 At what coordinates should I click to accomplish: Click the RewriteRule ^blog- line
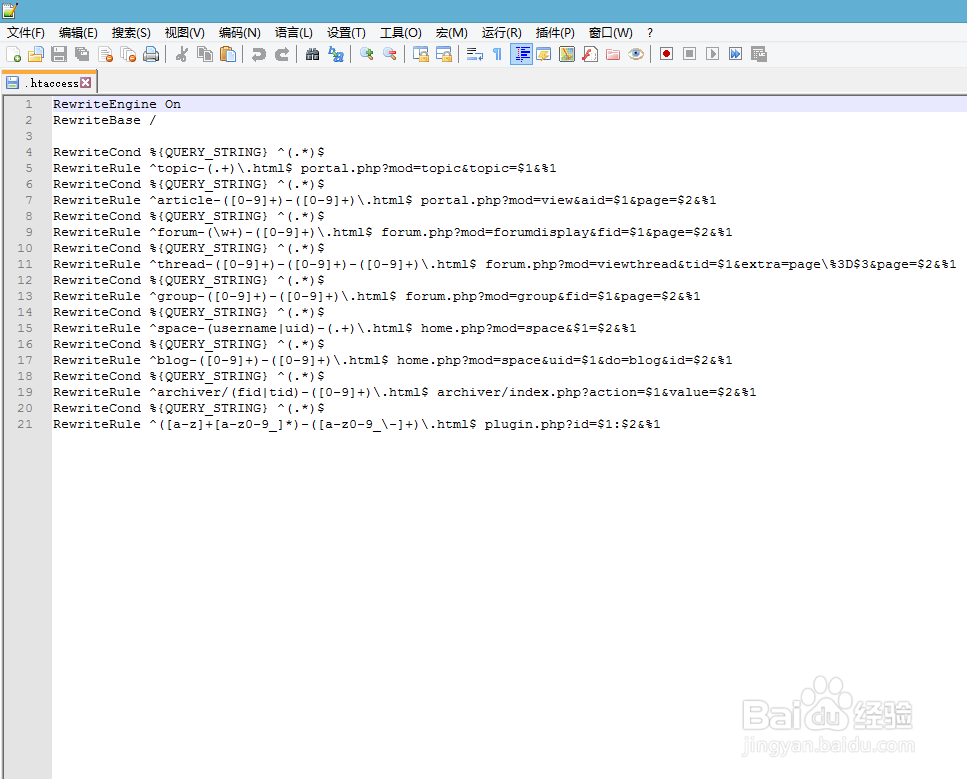(x=392, y=361)
